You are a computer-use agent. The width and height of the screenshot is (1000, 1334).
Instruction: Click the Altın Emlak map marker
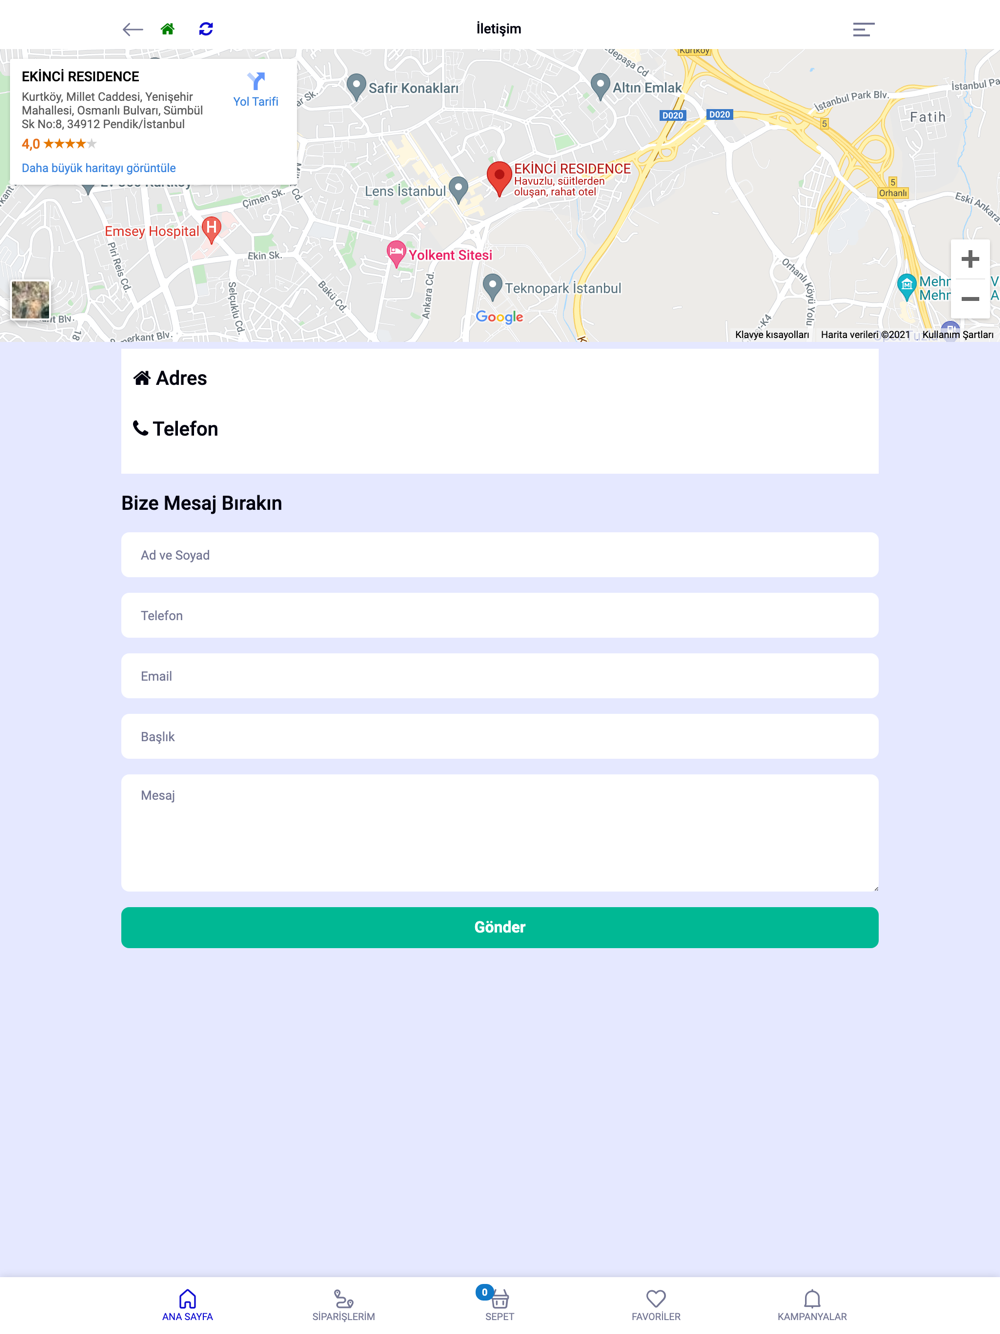pyautogui.click(x=600, y=87)
